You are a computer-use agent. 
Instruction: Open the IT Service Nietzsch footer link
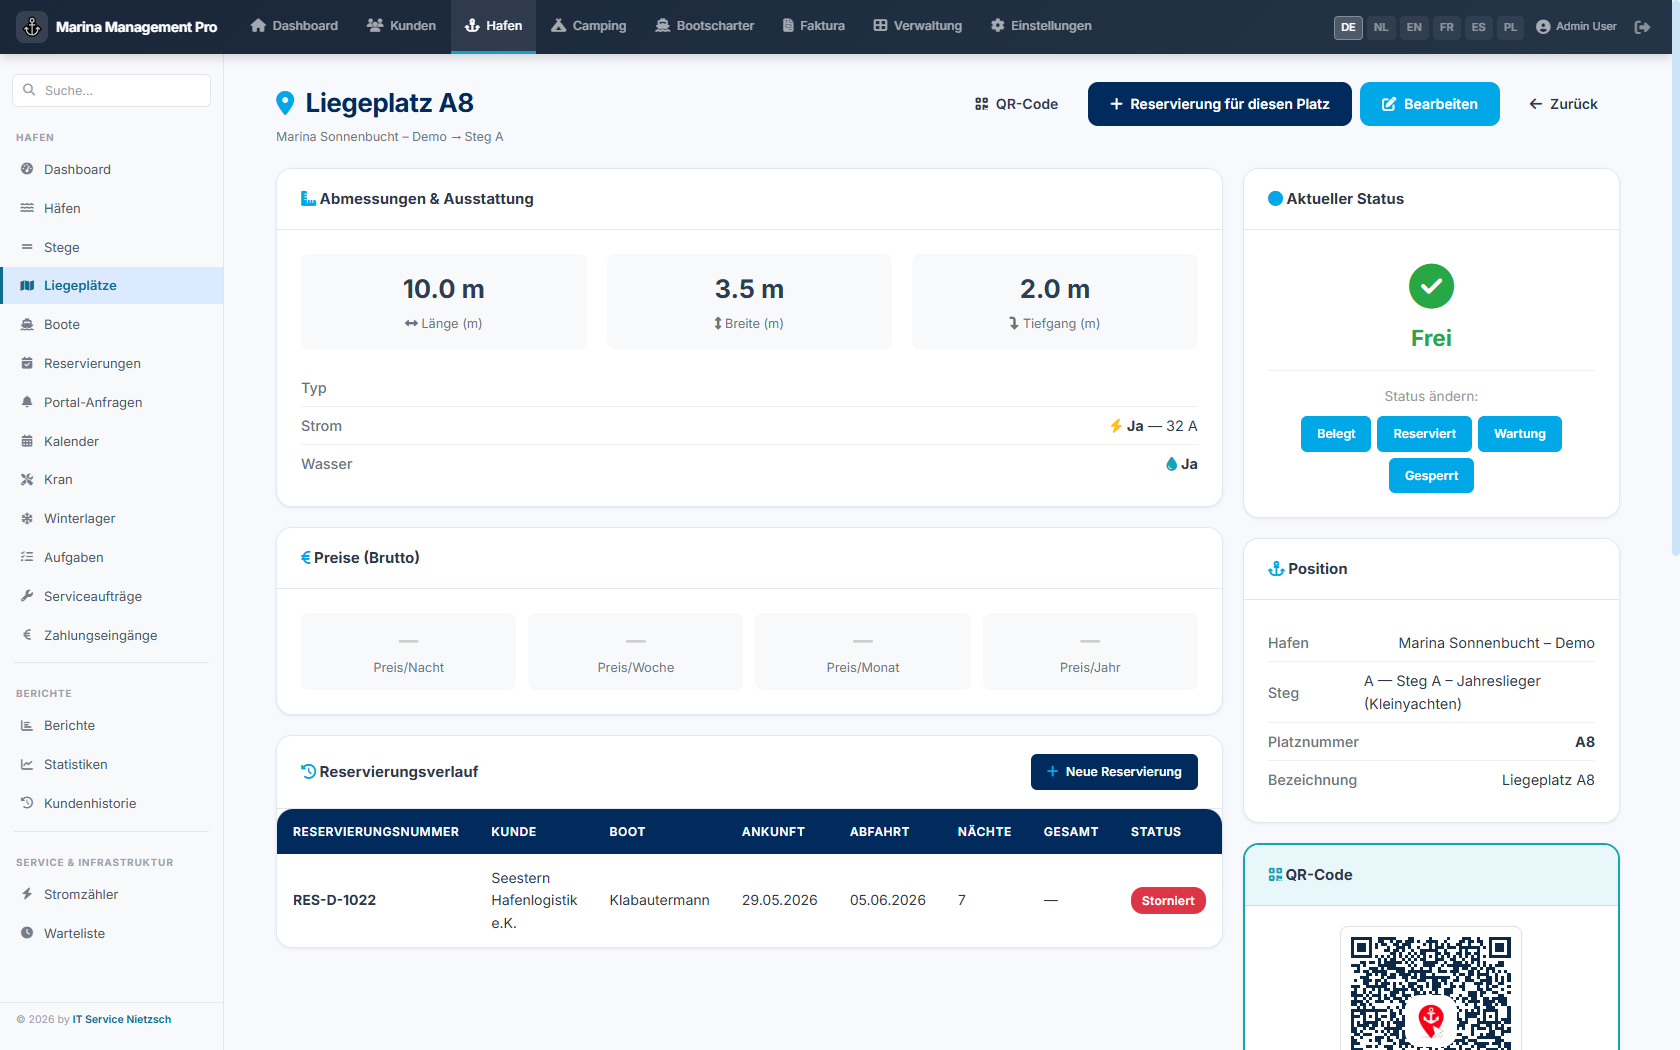pyautogui.click(x=122, y=1020)
